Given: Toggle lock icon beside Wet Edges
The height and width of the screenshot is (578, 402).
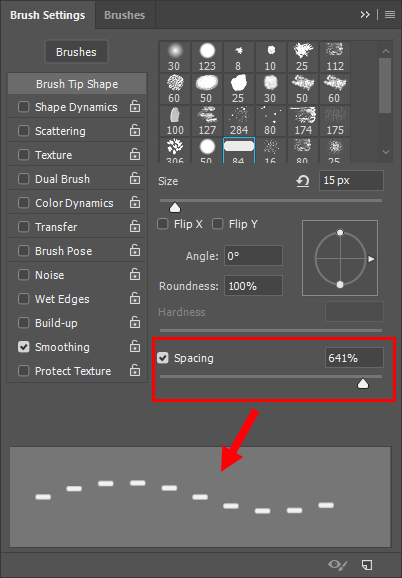Looking at the screenshot, I should coord(135,298).
